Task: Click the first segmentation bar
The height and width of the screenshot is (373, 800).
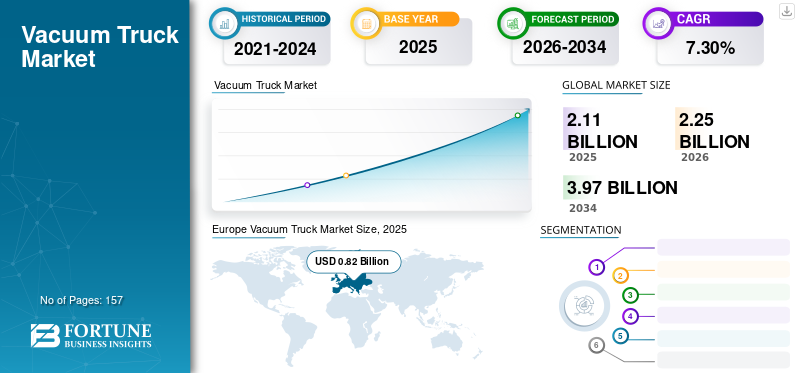Action: pos(723,247)
